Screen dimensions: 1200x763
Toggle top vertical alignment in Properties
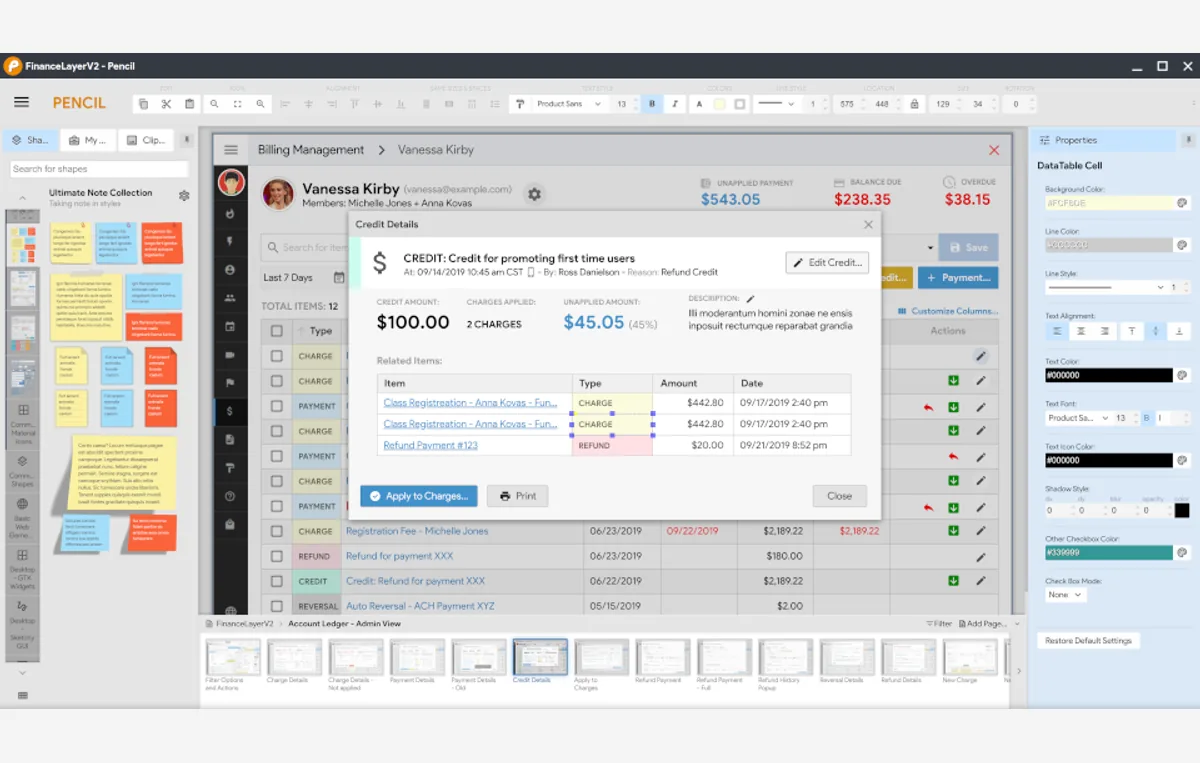pyautogui.click(x=1133, y=331)
